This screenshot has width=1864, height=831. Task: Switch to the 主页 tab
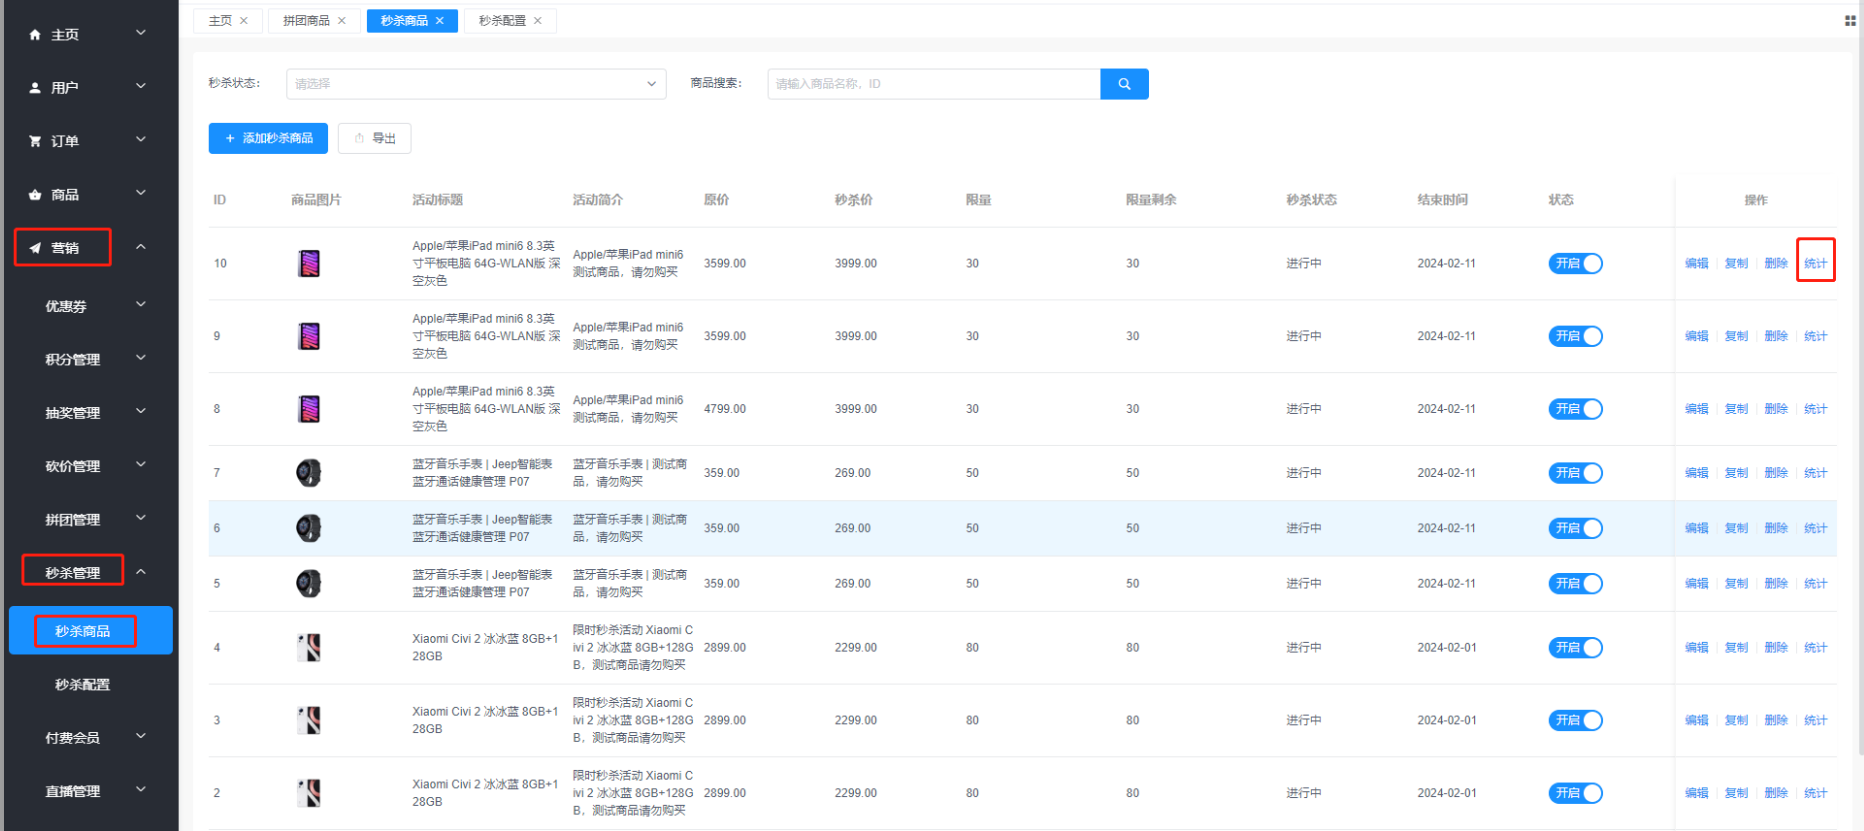220,21
